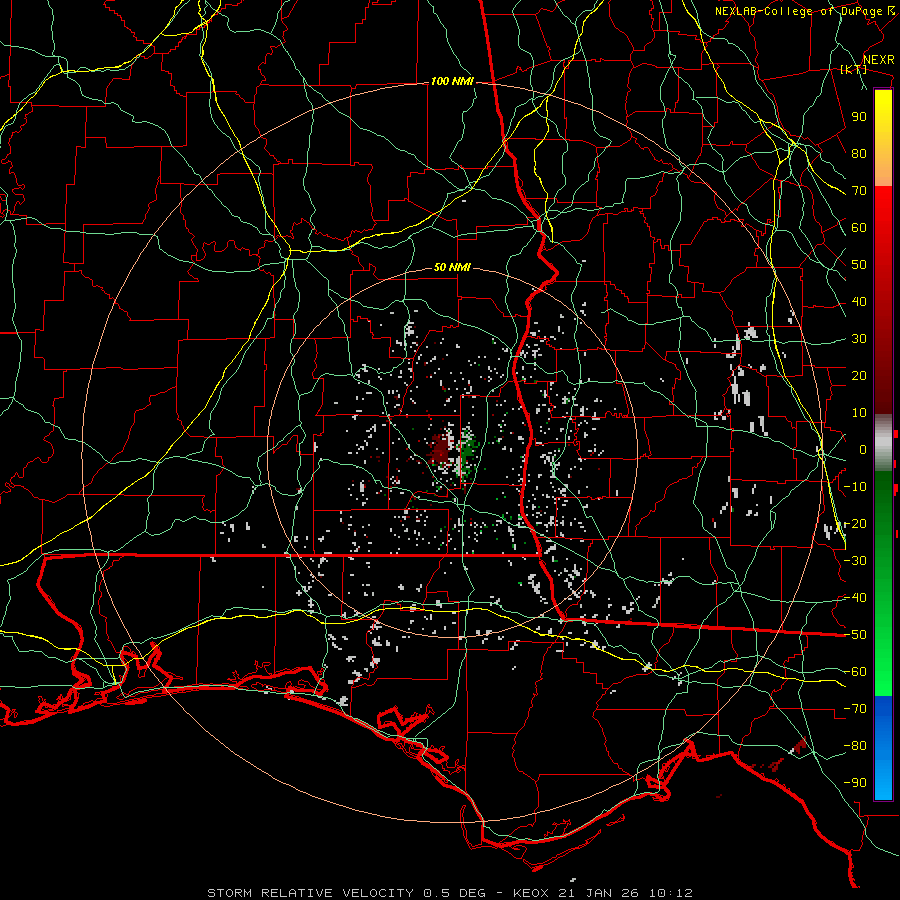
Task: Select the NEXR product label
Action: tap(879, 60)
